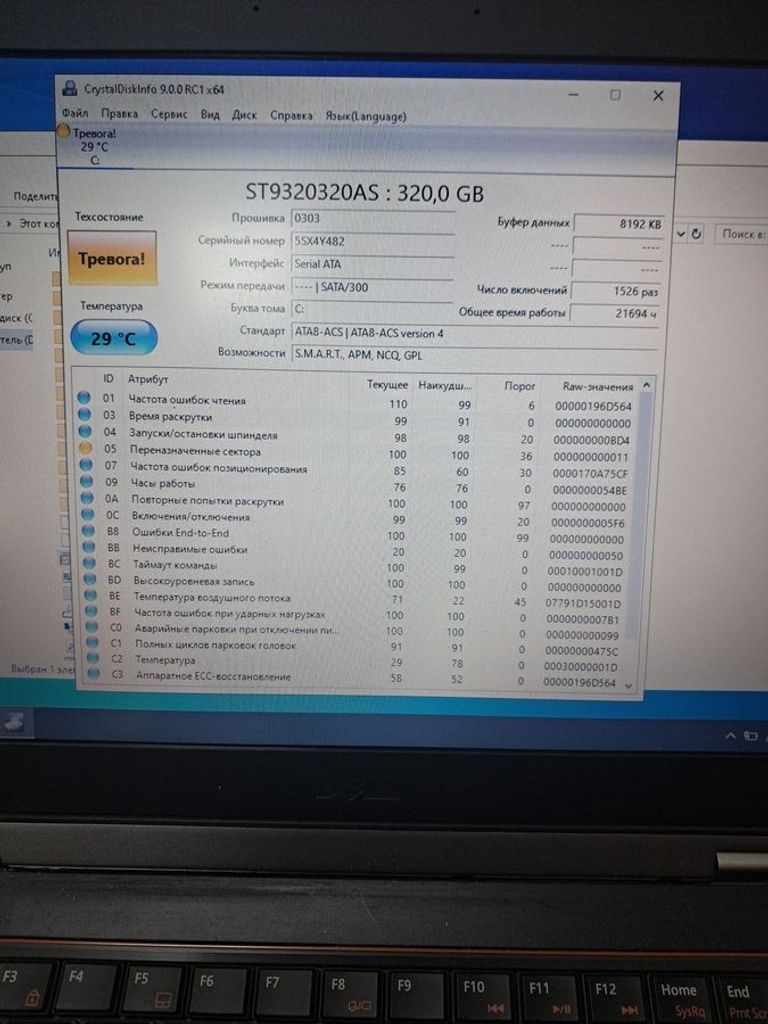Image resolution: width=768 pixels, height=1024 pixels.
Task: Open the Сервис menu
Action: click(169, 114)
